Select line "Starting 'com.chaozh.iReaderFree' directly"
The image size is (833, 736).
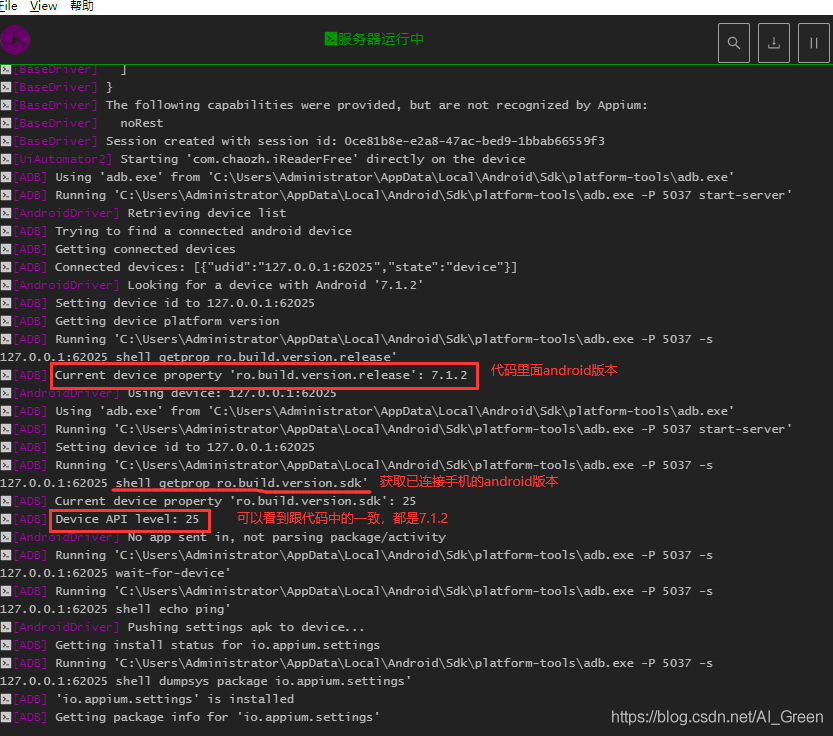pyautogui.click(x=322, y=159)
